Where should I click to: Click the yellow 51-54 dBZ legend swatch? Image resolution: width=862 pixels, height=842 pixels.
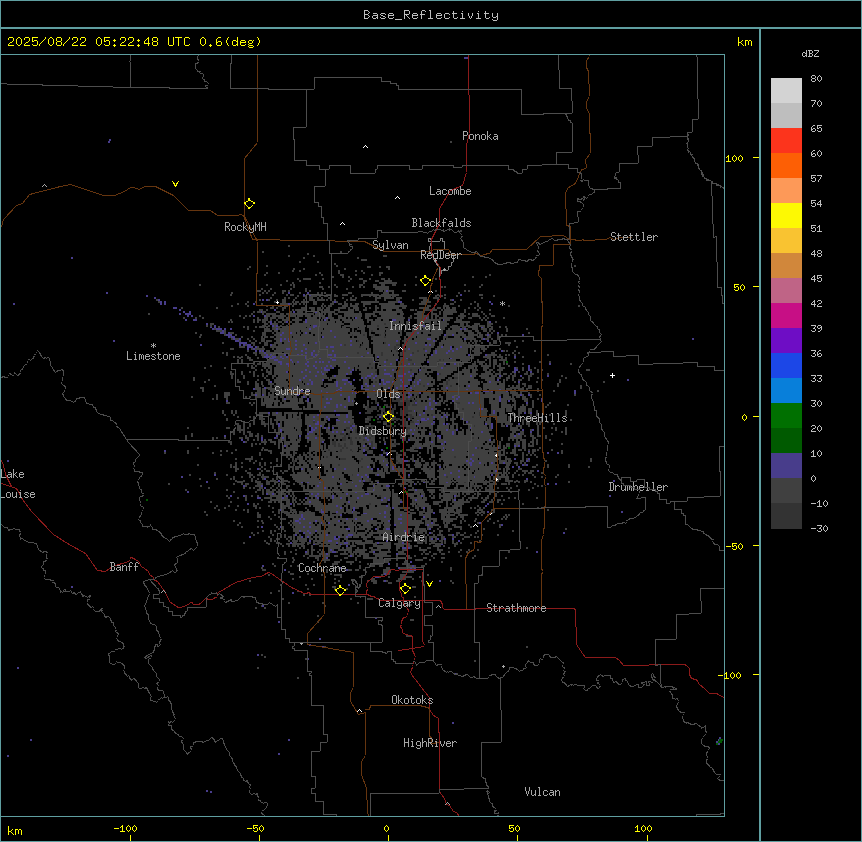pyautogui.click(x=786, y=215)
